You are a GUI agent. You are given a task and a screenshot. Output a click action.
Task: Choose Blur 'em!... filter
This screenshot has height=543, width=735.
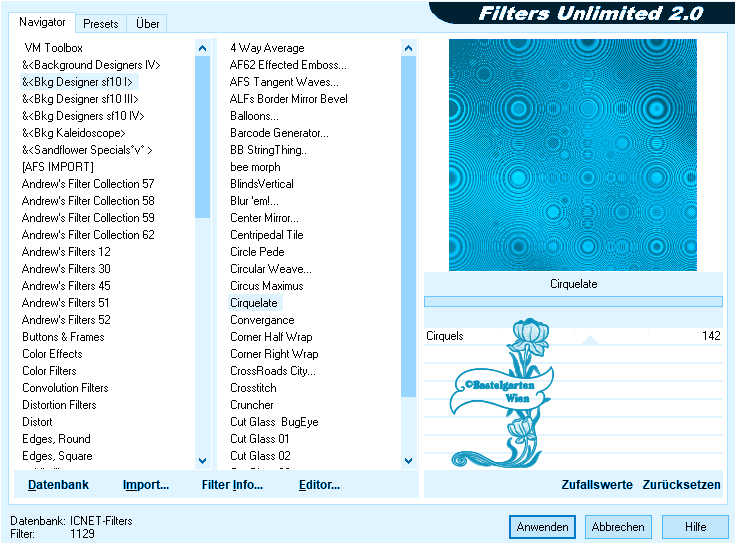pyautogui.click(x=254, y=201)
